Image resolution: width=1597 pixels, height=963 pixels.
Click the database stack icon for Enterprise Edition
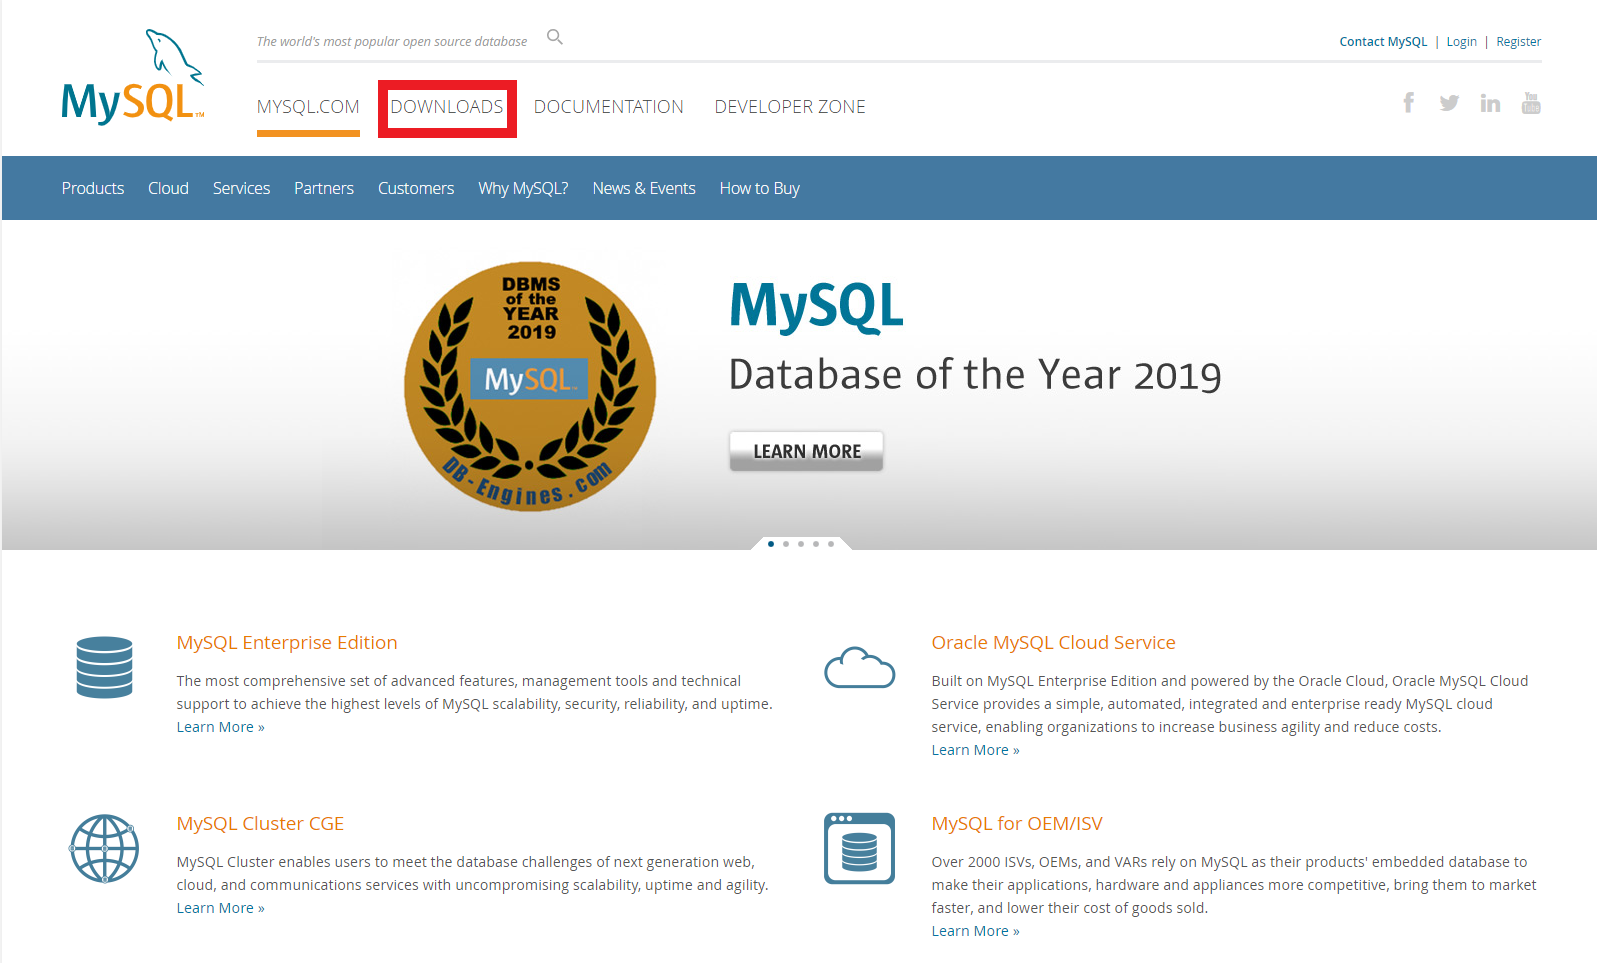104,667
